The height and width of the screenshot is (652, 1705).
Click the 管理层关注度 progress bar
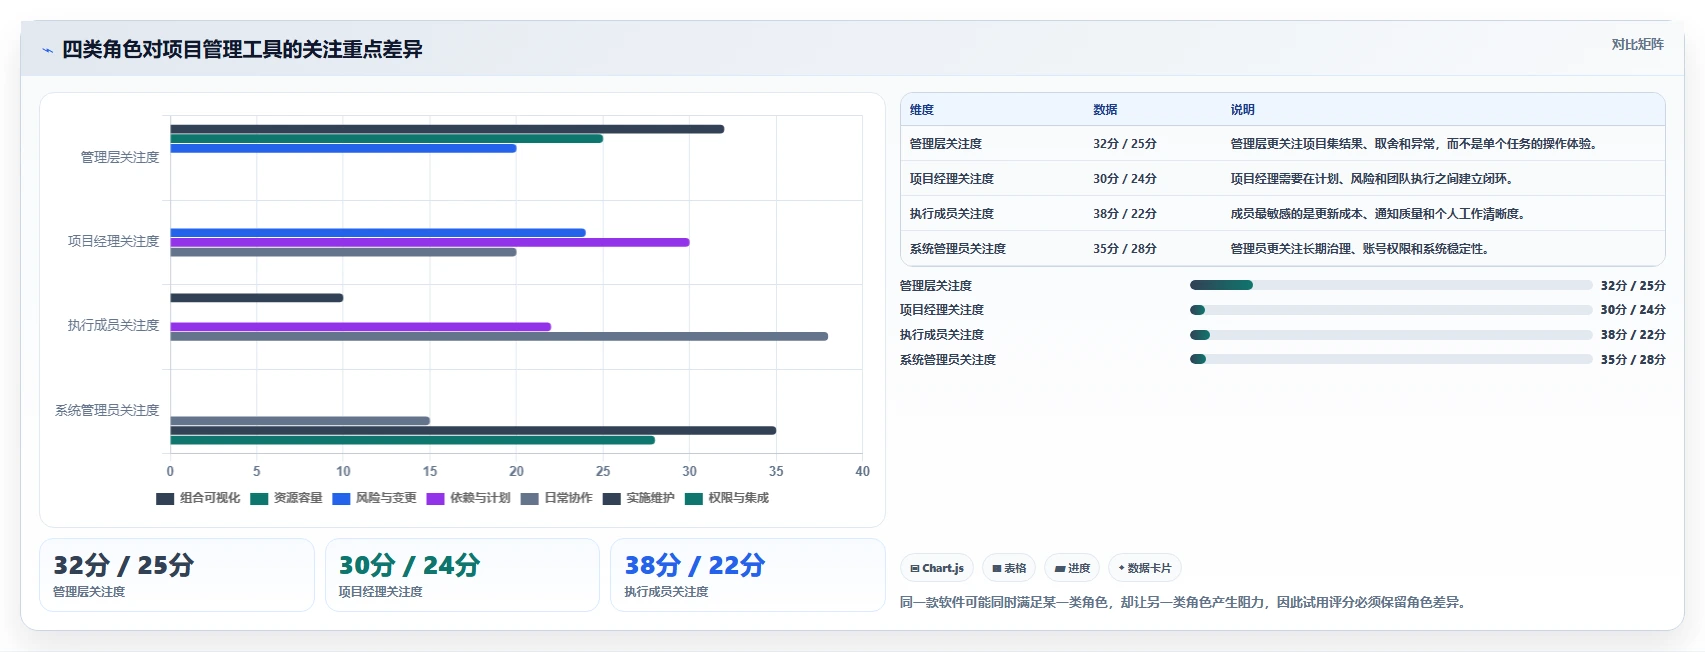tap(1390, 285)
